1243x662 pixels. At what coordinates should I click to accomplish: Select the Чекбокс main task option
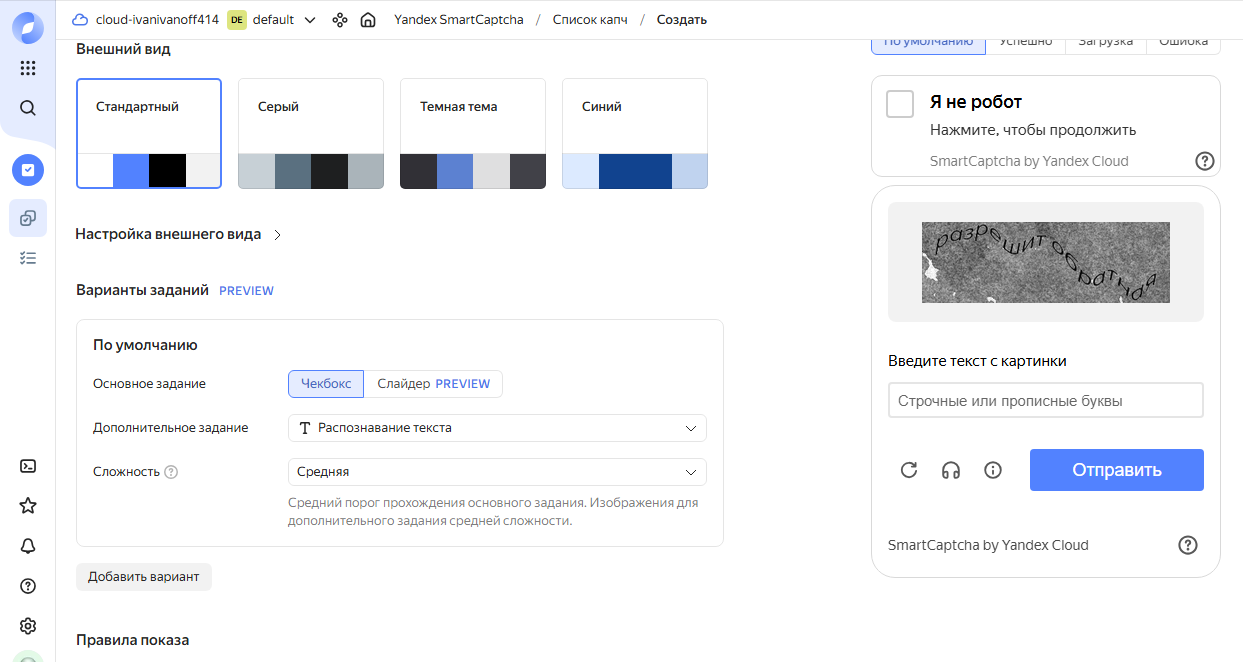[x=326, y=384]
